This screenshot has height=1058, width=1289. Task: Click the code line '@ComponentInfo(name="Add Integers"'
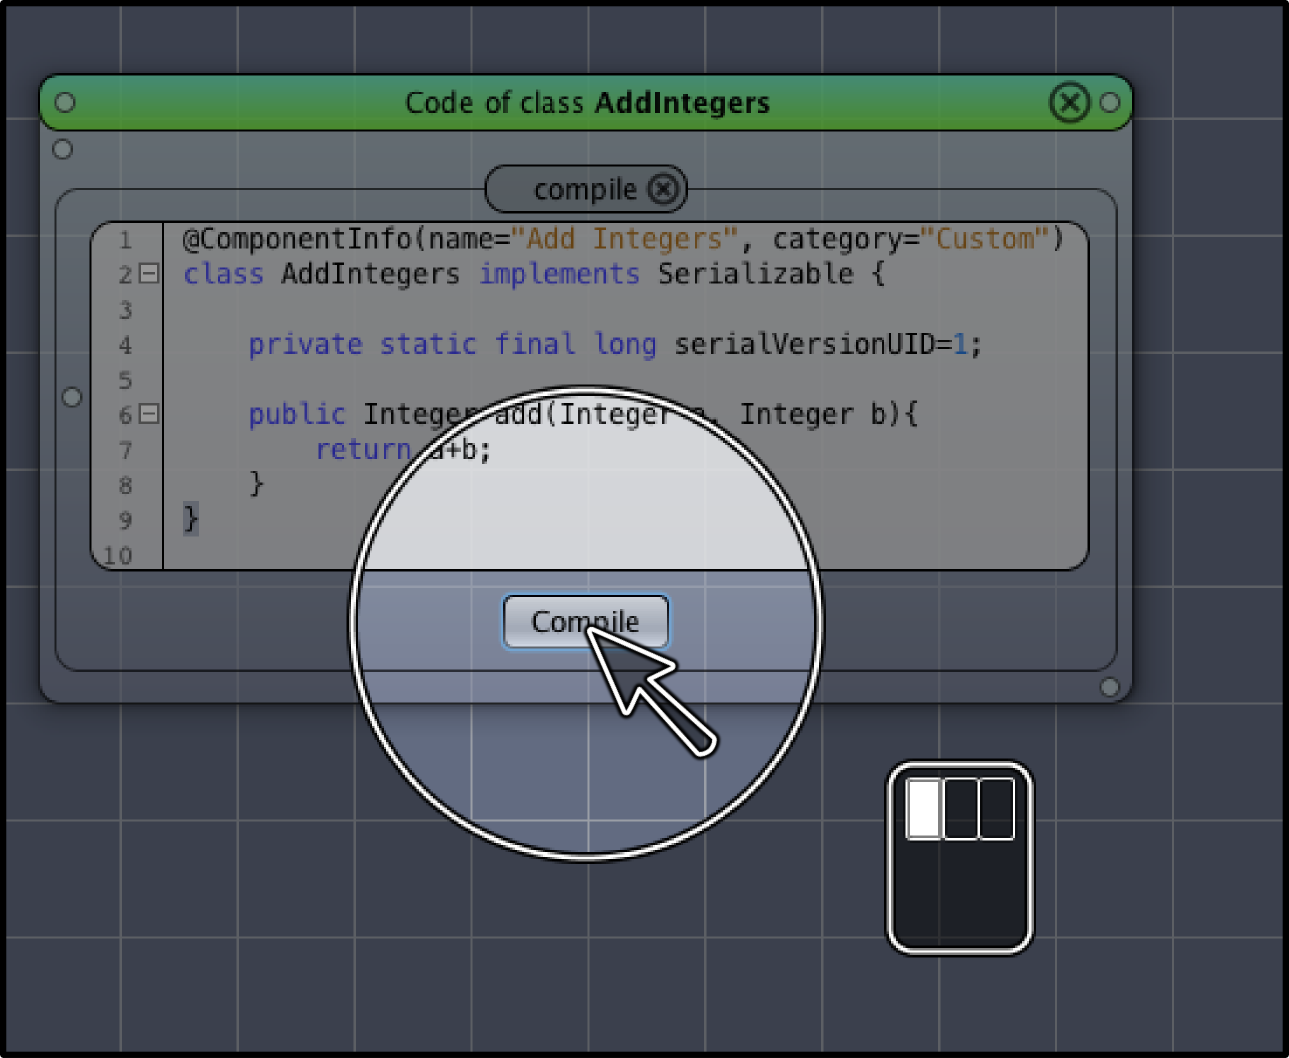tap(460, 239)
